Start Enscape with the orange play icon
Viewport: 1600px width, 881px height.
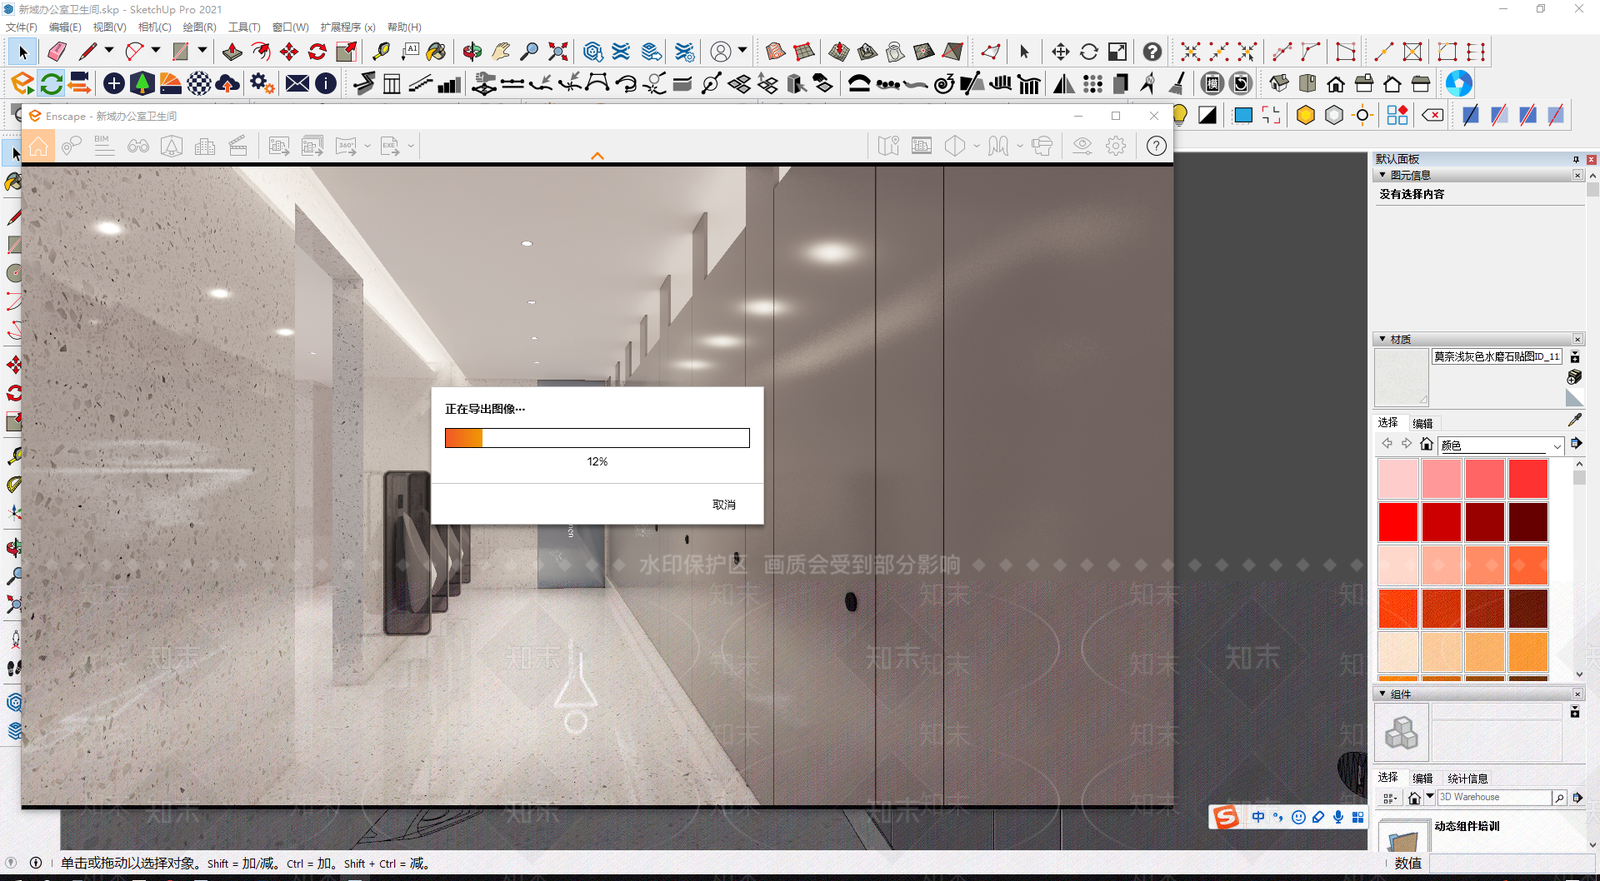22,84
